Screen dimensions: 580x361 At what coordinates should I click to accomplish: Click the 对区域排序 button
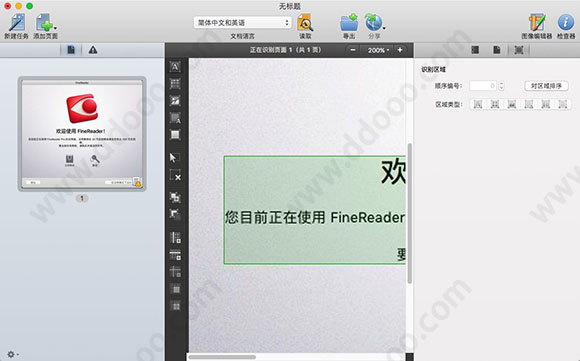pyautogui.click(x=546, y=86)
